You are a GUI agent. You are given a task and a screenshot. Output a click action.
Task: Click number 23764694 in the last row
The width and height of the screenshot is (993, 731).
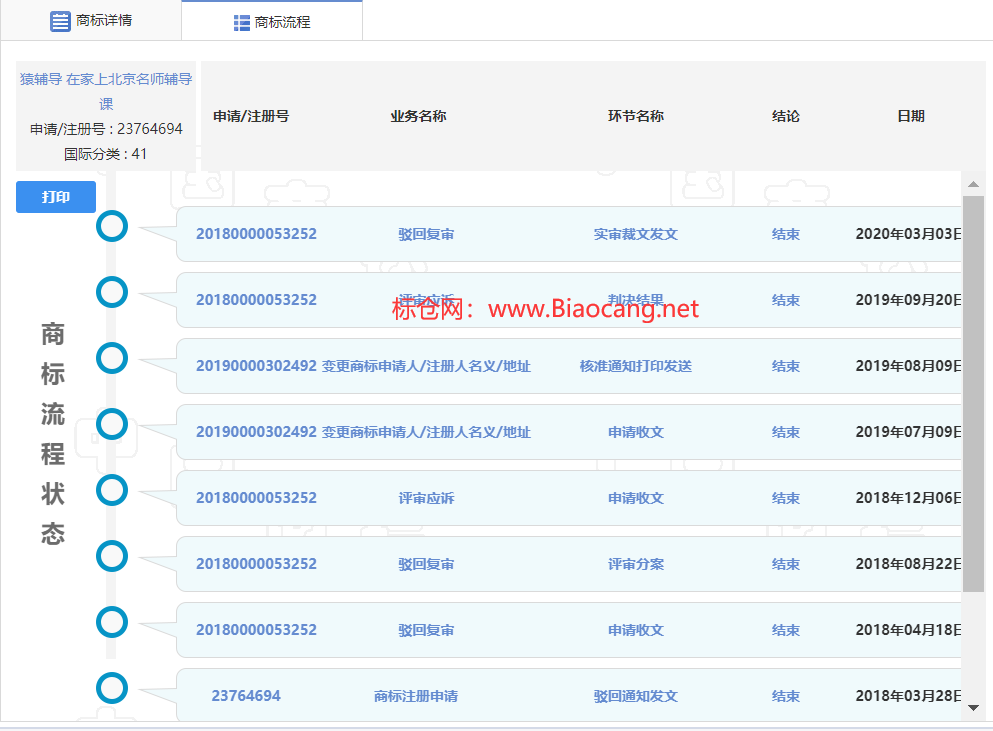[246, 696]
